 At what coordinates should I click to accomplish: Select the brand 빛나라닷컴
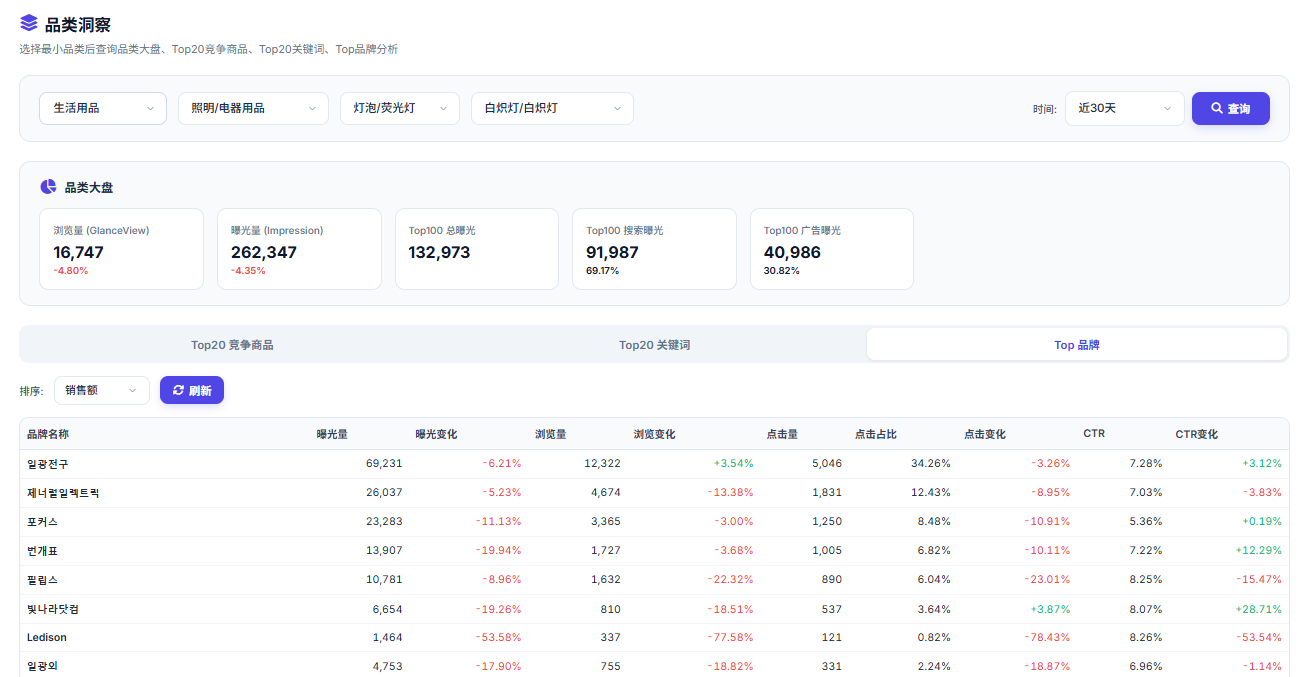53,609
